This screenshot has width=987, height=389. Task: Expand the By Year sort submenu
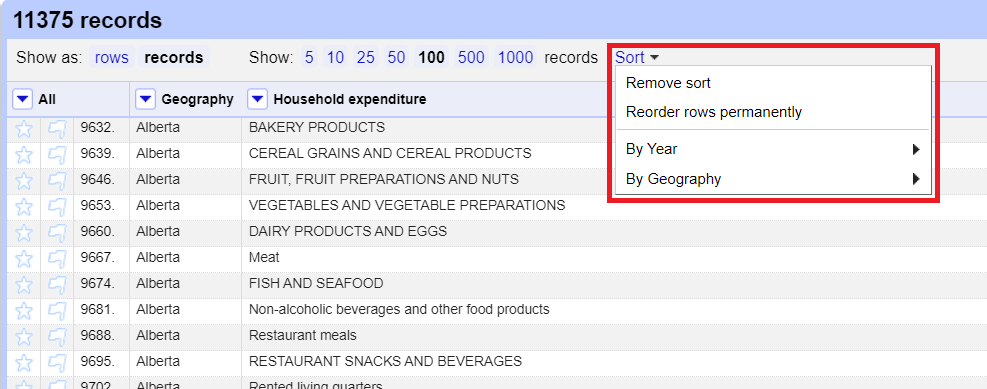pyautogui.click(x=772, y=149)
